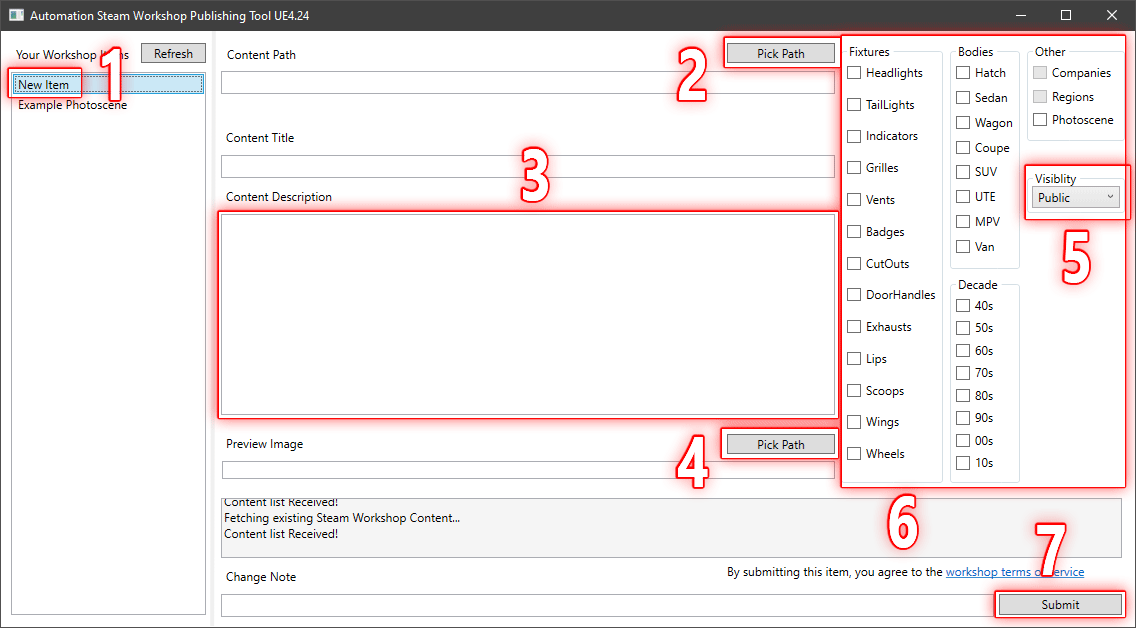The width and height of the screenshot is (1136, 628).
Task: Toggle the Grilles checkbox
Action: pos(854,167)
